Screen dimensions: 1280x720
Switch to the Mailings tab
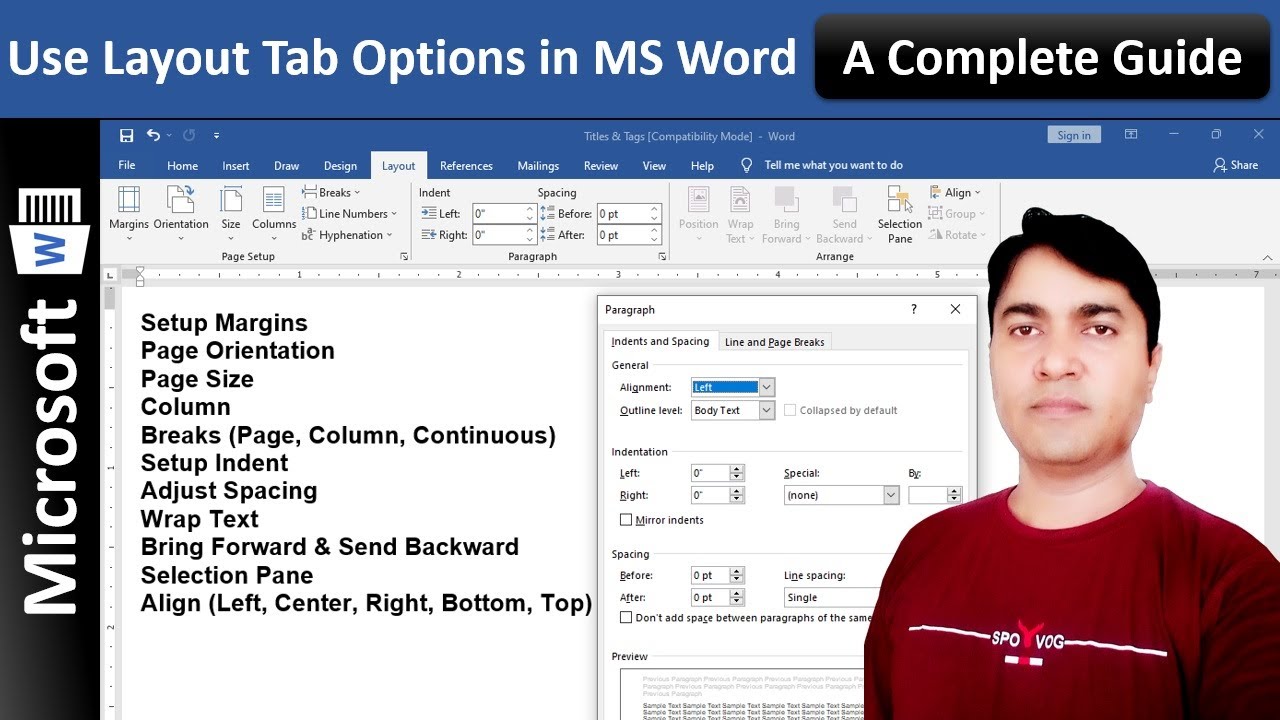tap(538, 166)
